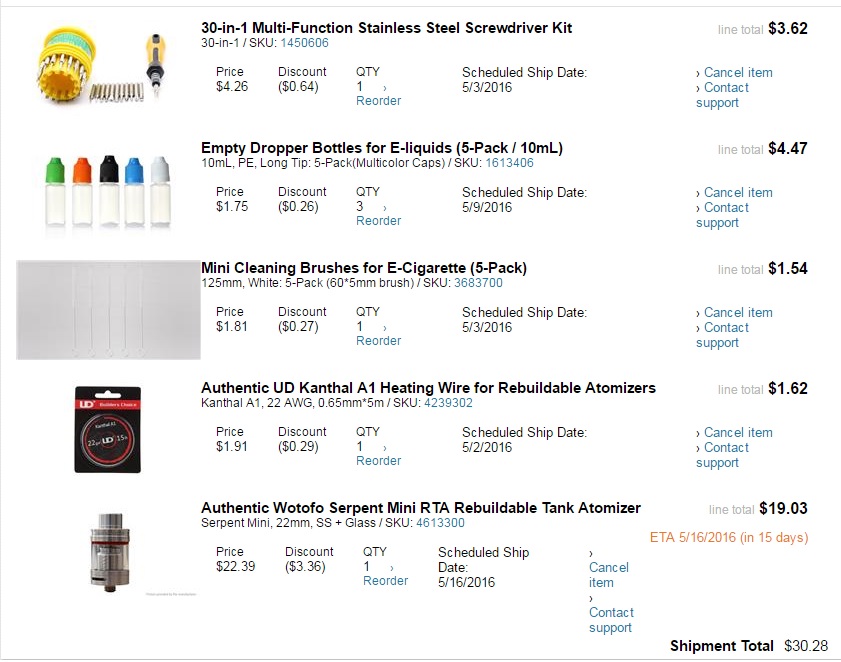Reorder the Empty Dropper Bottles

378,221
